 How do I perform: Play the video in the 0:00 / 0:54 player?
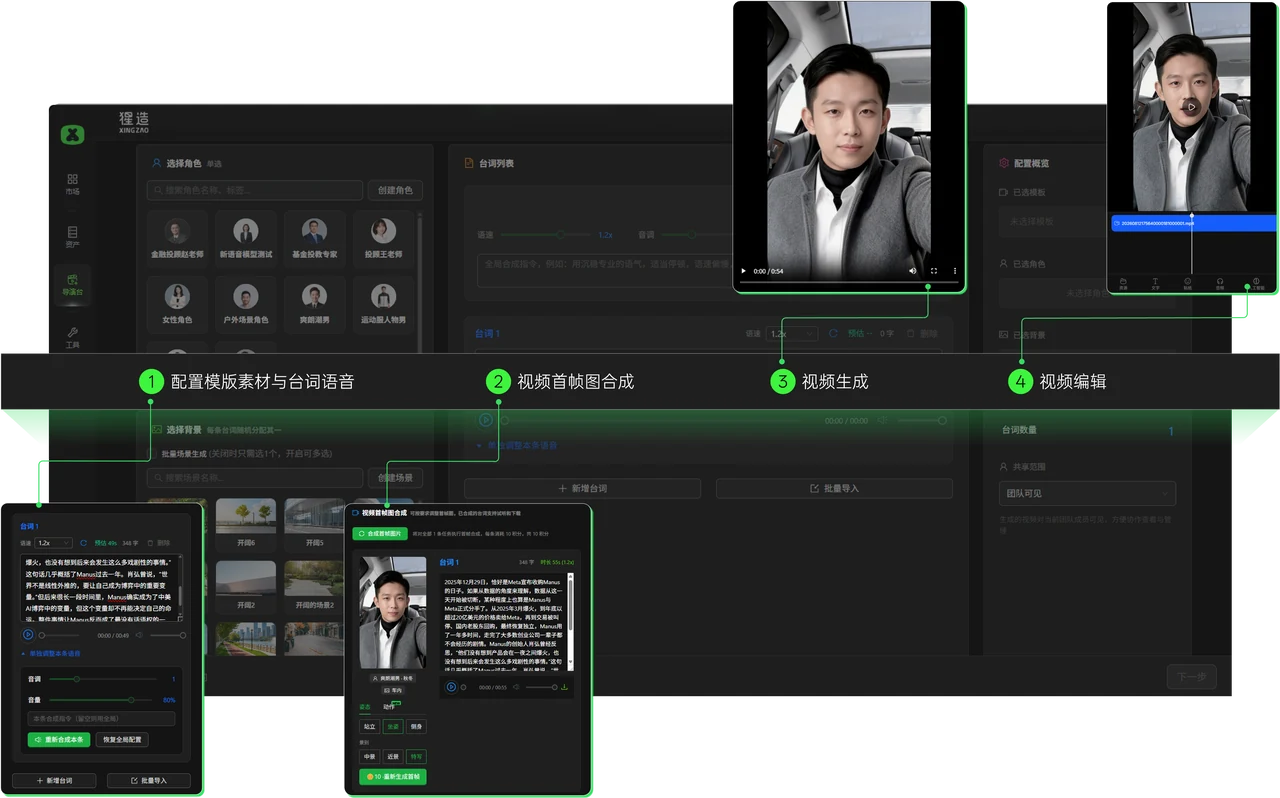click(x=743, y=271)
